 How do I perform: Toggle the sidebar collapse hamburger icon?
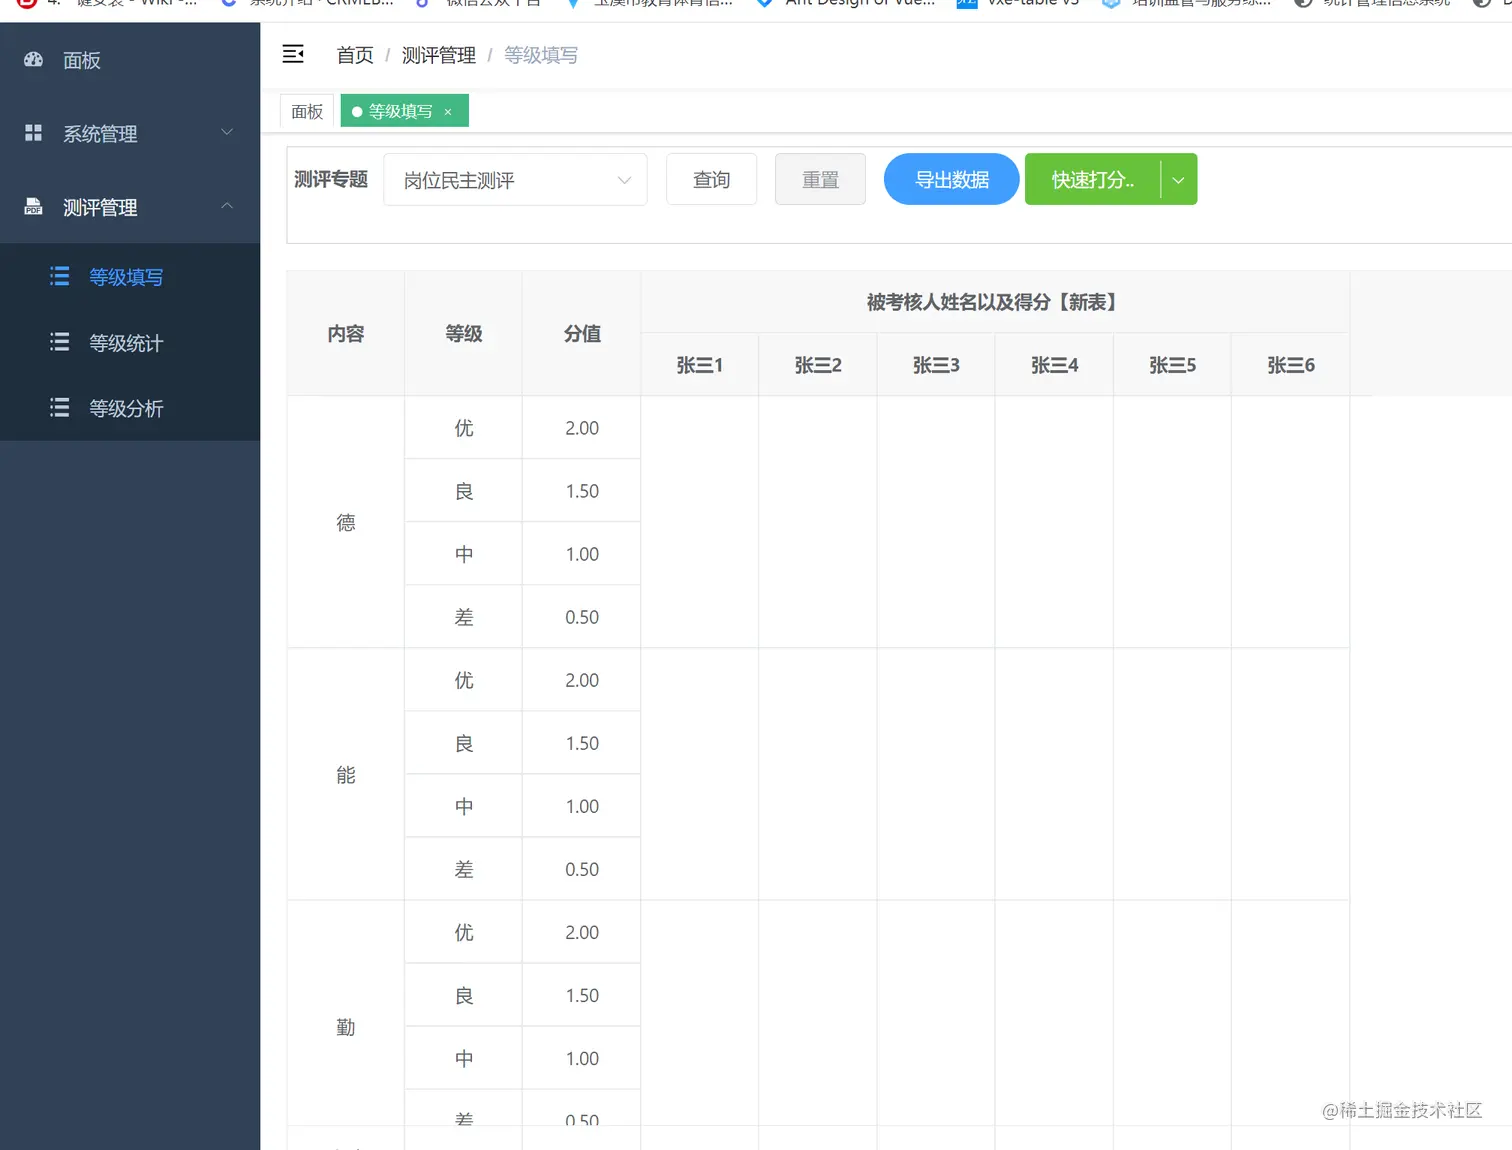(293, 54)
